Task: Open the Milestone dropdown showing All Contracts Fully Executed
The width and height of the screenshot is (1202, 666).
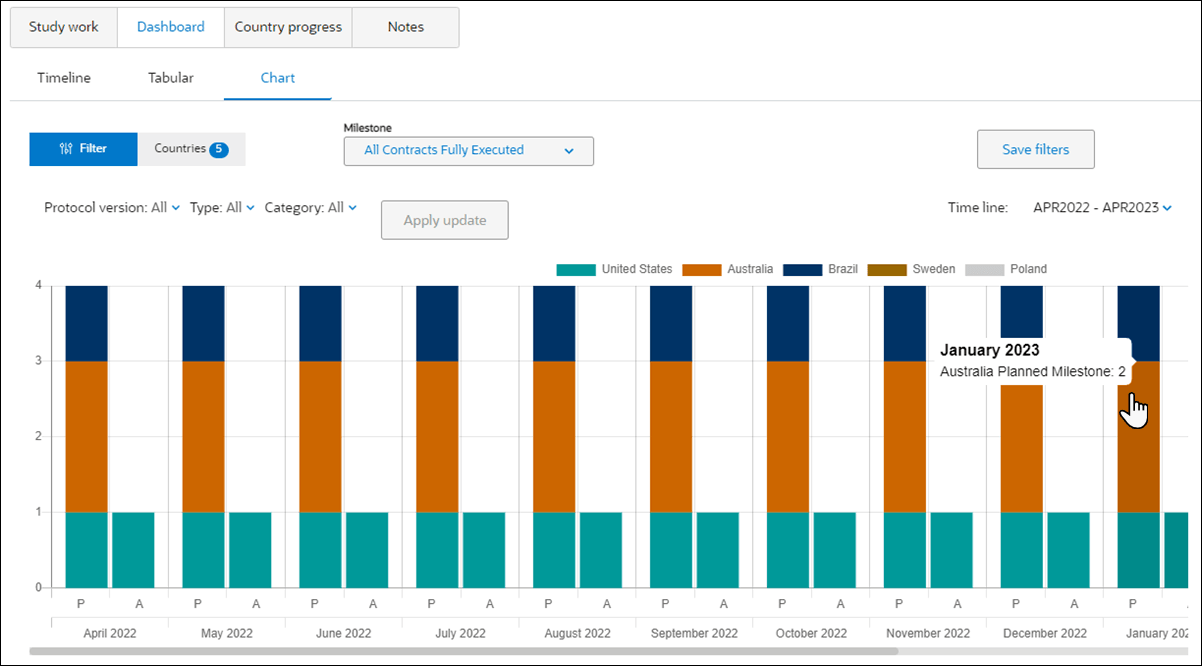Action: click(x=468, y=151)
